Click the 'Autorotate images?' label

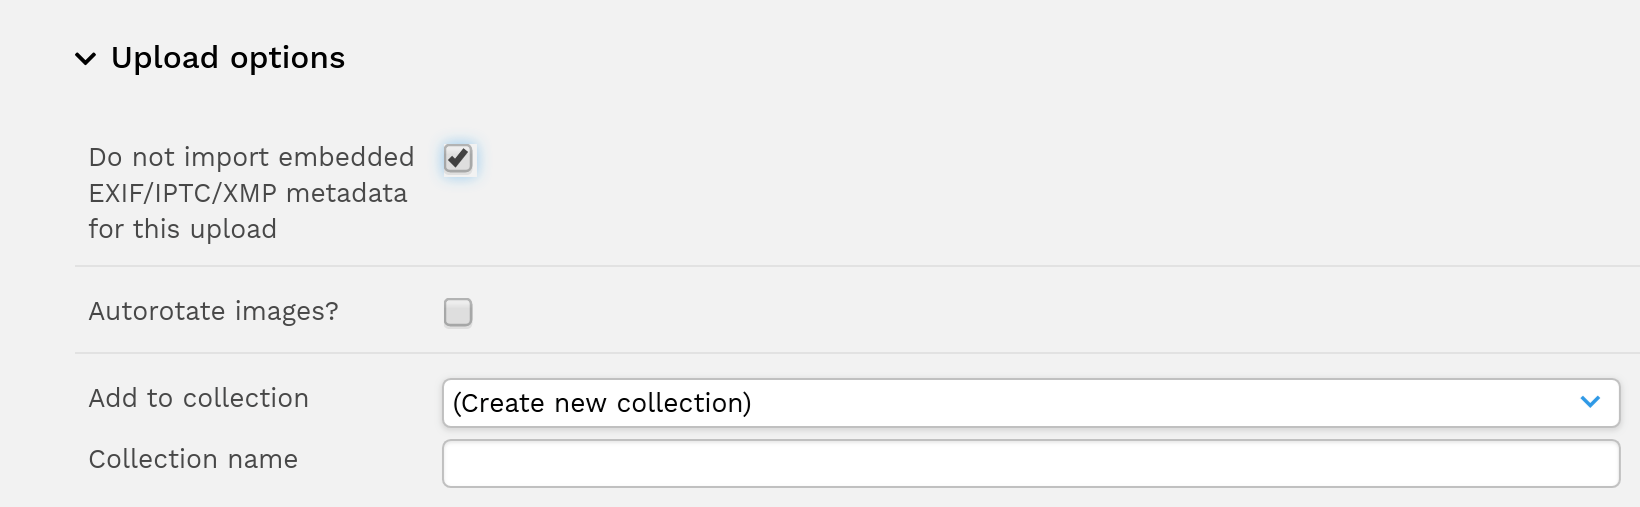coord(213,311)
